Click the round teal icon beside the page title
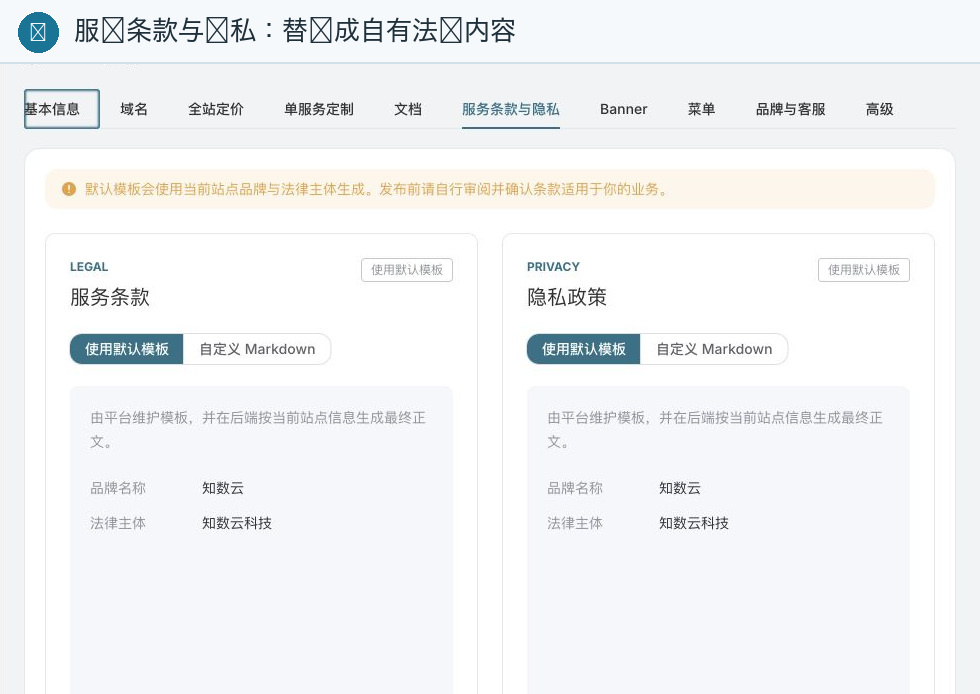Image resolution: width=980 pixels, height=694 pixels. [x=38, y=32]
